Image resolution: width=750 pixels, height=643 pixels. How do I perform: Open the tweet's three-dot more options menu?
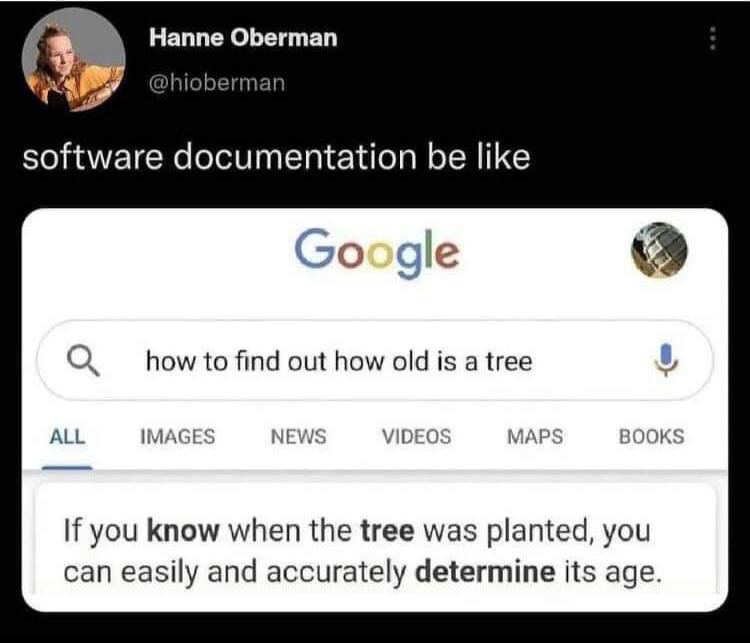point(712,38)
